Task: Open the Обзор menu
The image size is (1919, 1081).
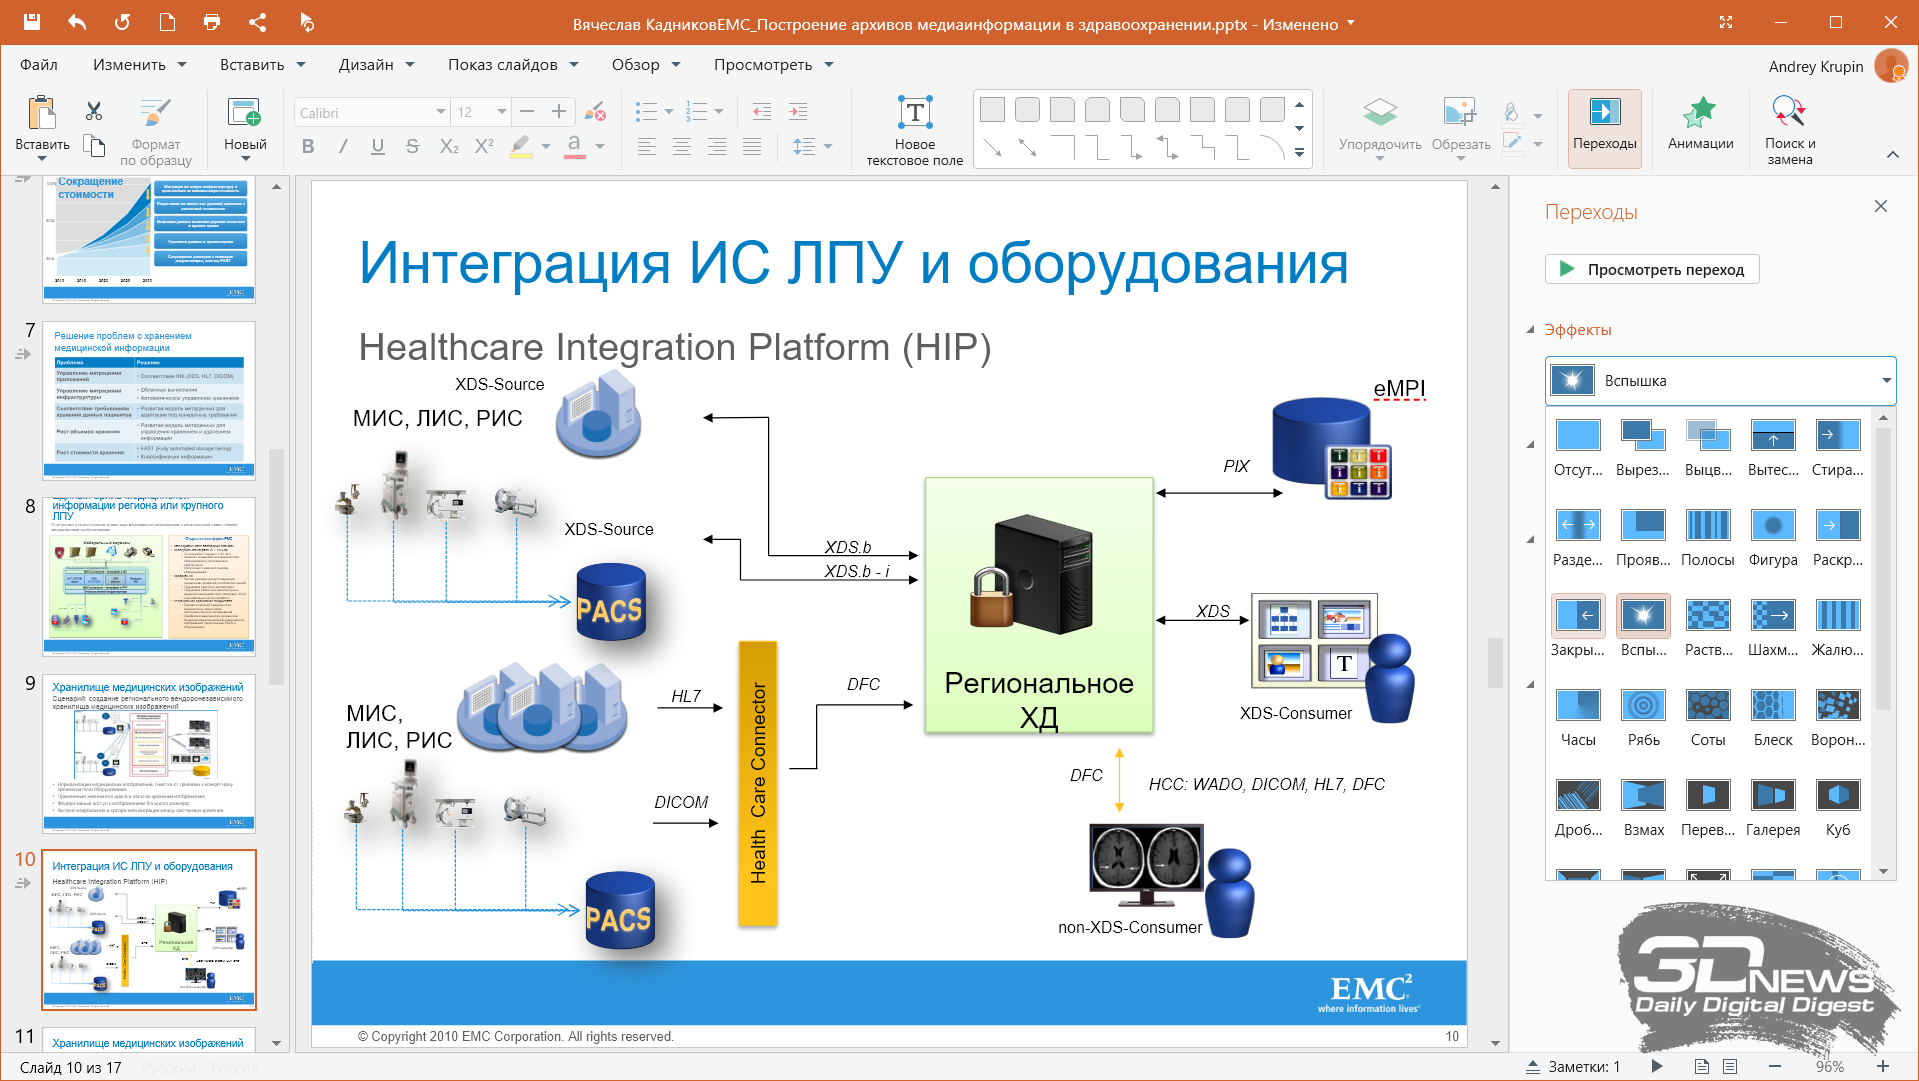Action: [x=646, y=64]
